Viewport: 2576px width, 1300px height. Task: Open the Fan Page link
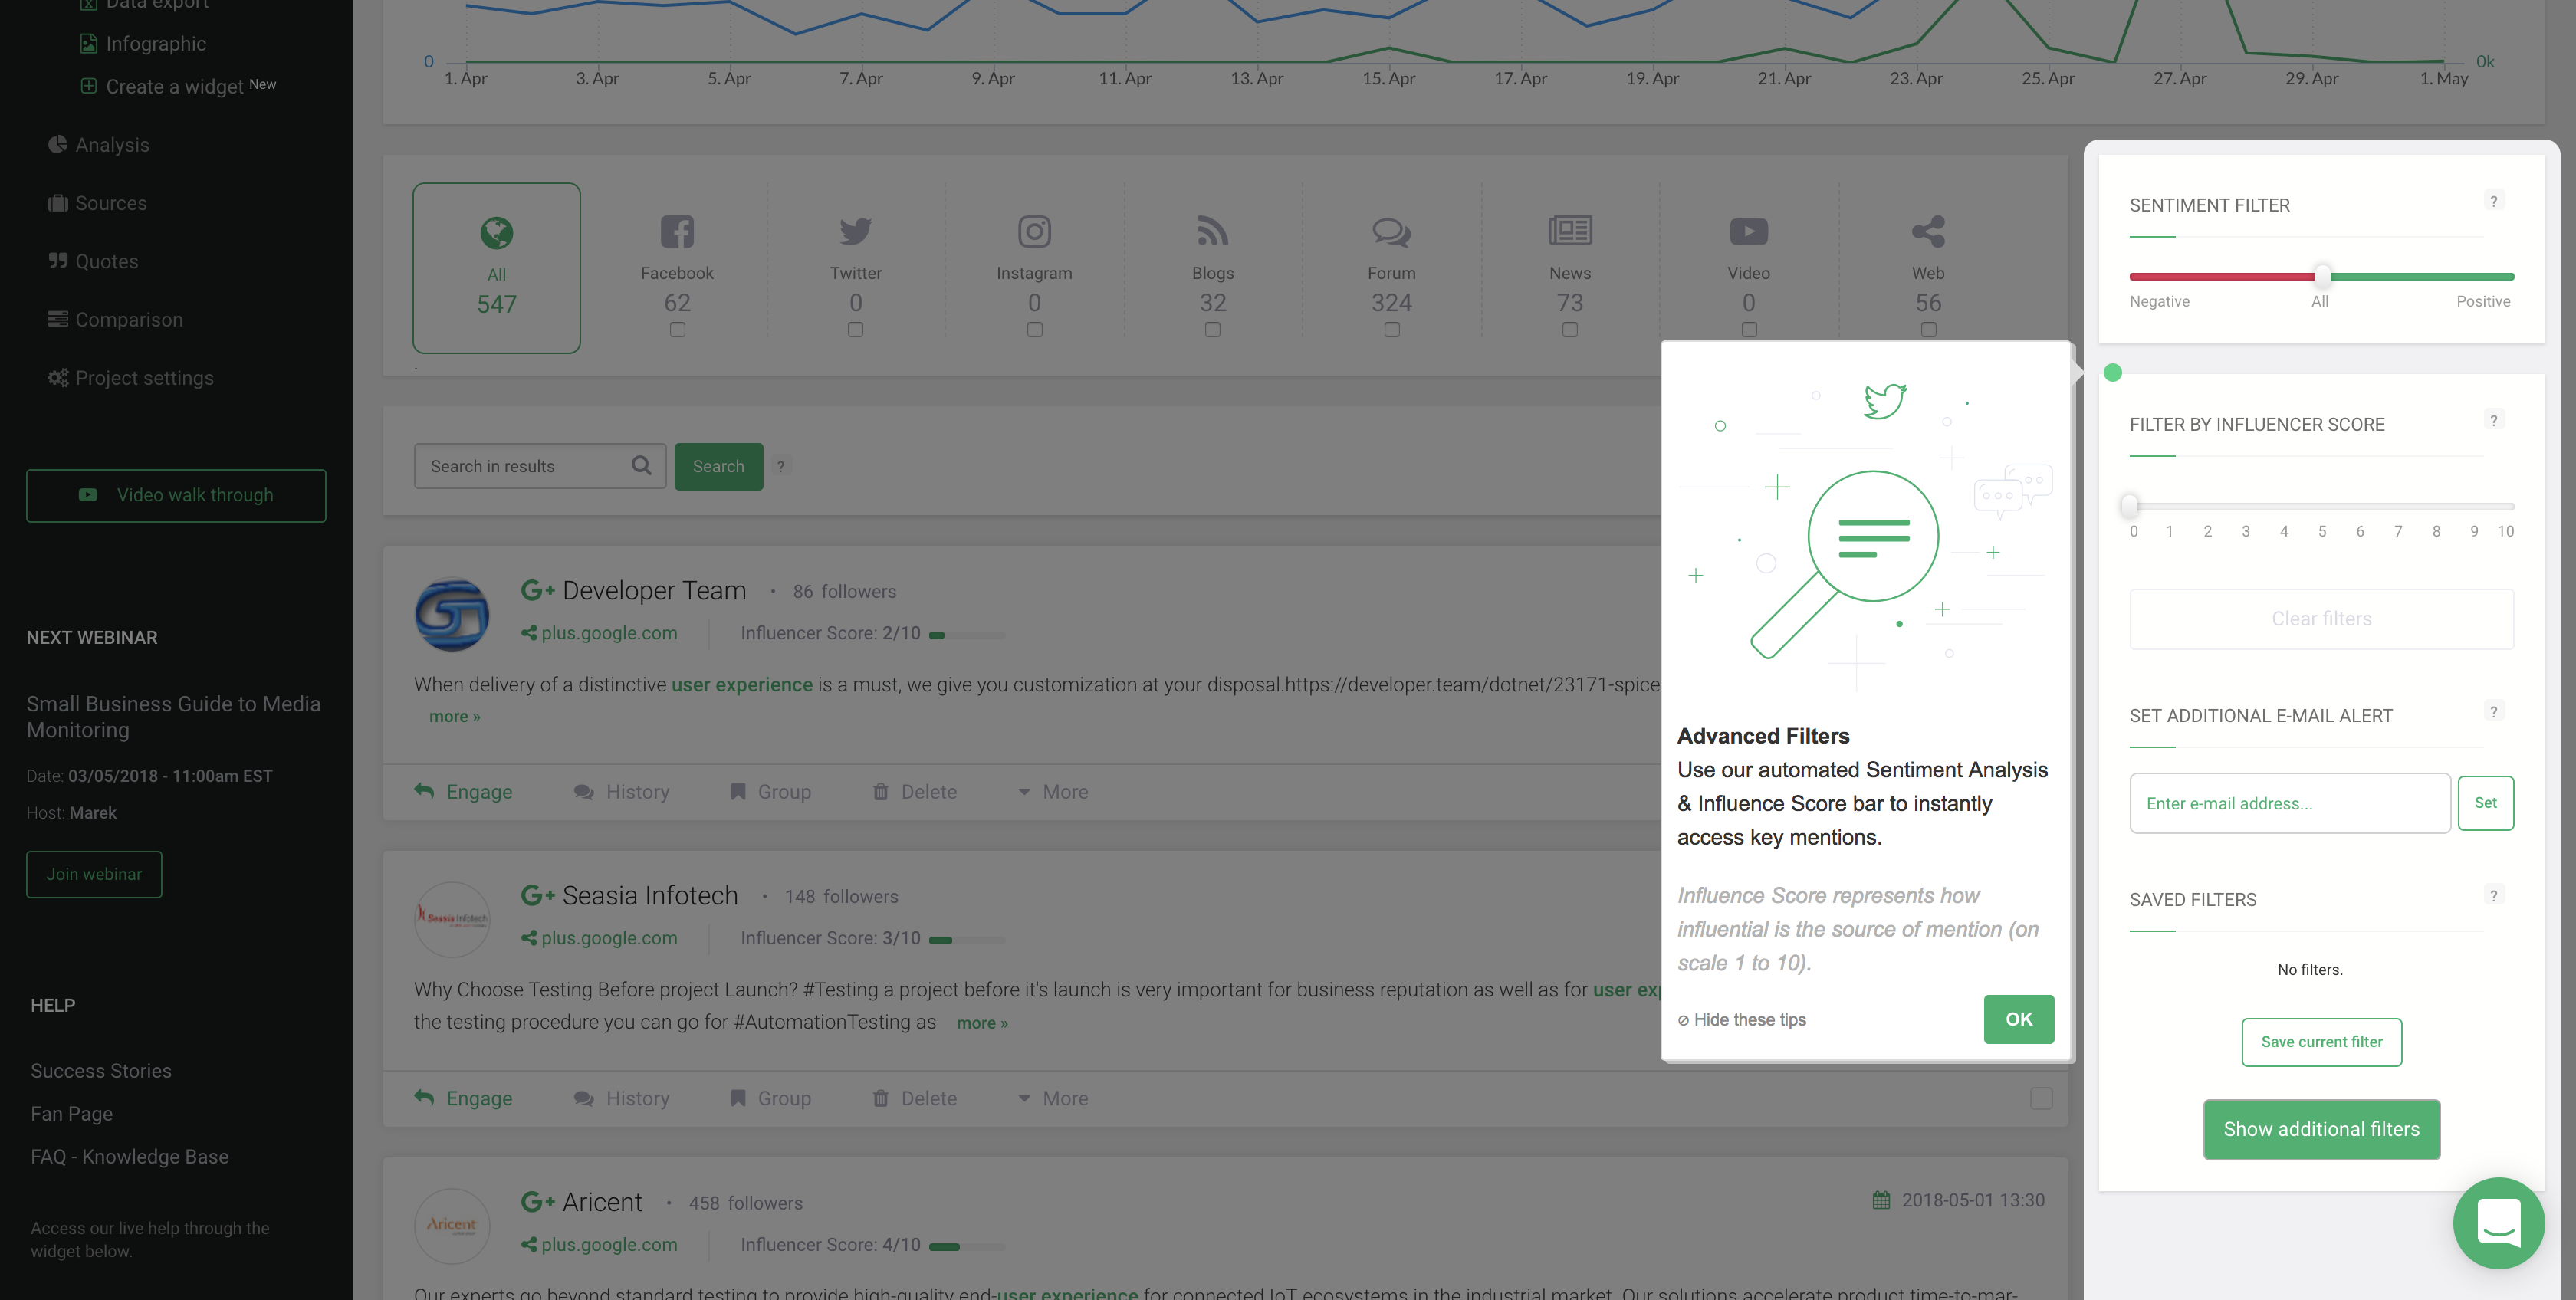click(x=72, y=1113)
